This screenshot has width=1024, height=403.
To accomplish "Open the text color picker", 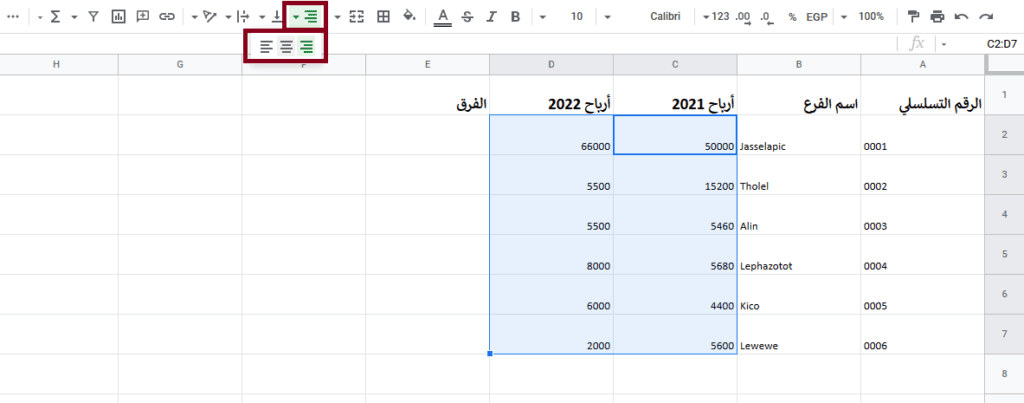I will click(443, 17).
